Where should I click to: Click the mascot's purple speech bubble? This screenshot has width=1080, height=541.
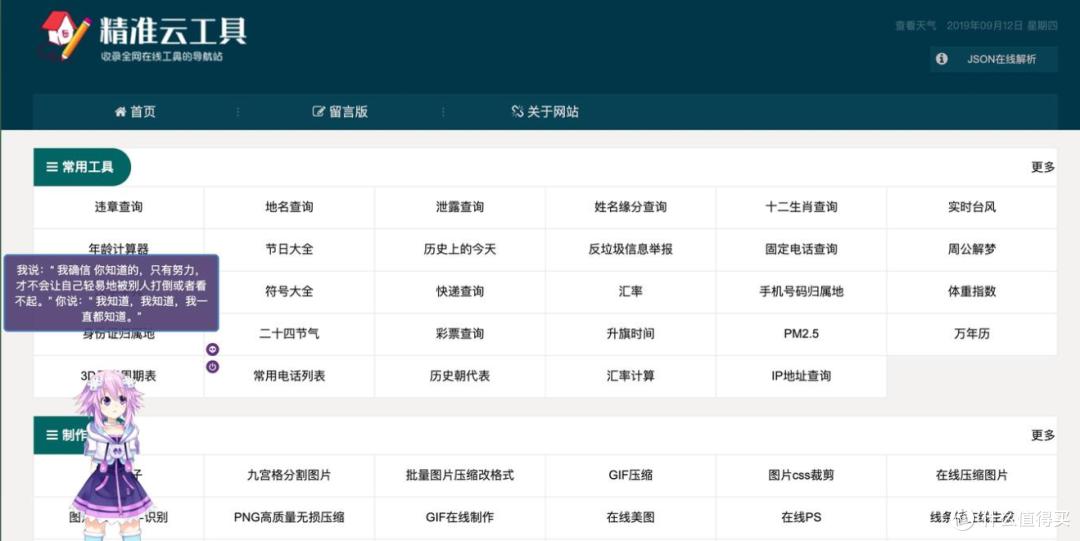[112, 293]
